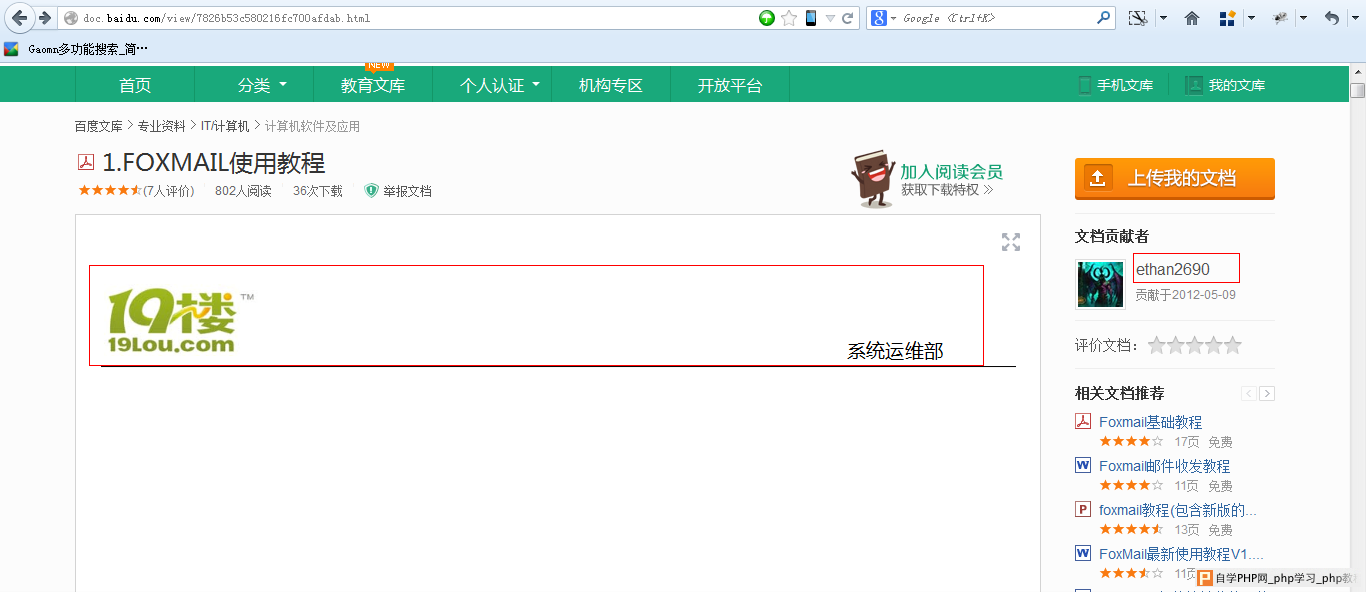Expand the colored squares extension dropdown

point(1251,18)
